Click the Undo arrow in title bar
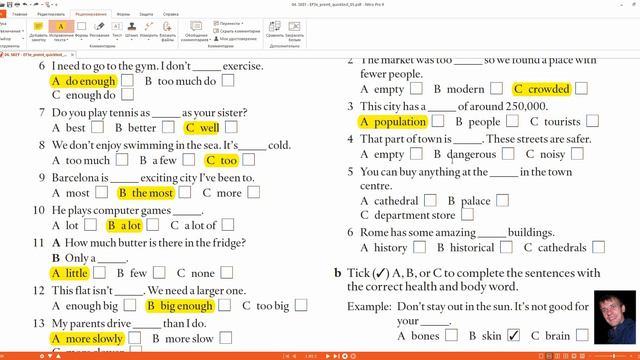The height and width of the screenshot is (360, 640). pyautogui.click(x=25, y=4)
